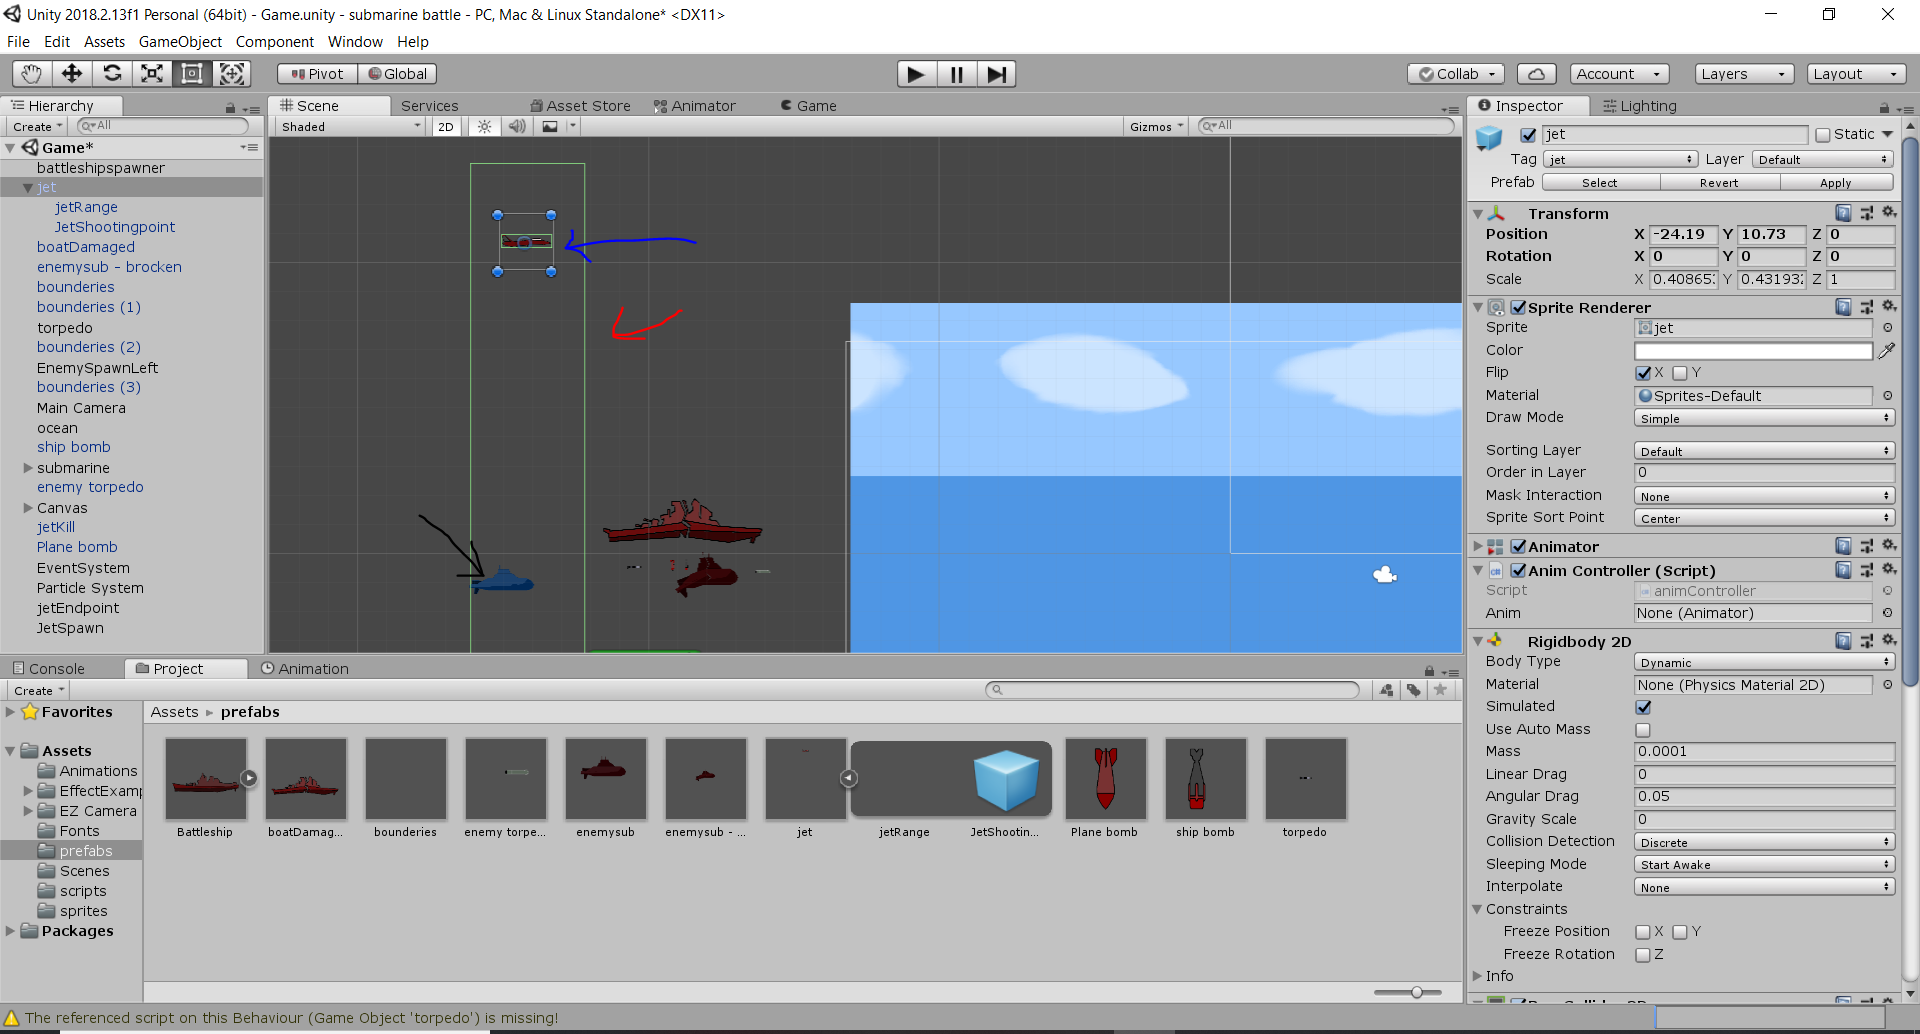
Task: Open Gizmos dropdown
Action: (x=1156, y=126)
